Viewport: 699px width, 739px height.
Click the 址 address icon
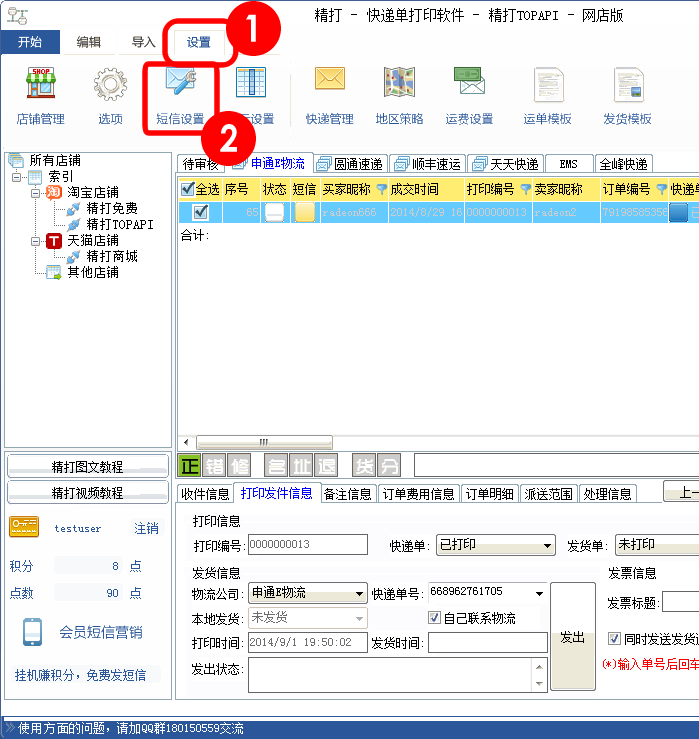click(x=301, y=466)
